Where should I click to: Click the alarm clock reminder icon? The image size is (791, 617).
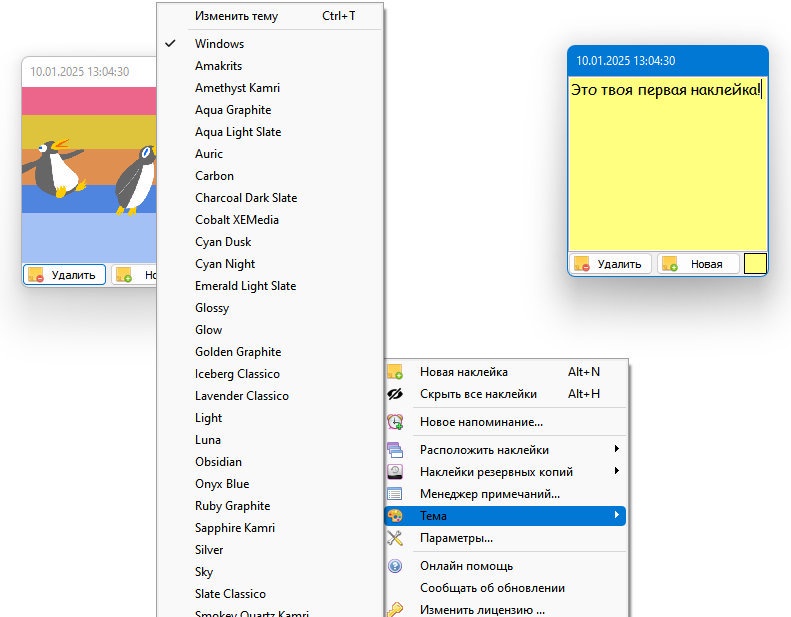(x=395, y=422)
